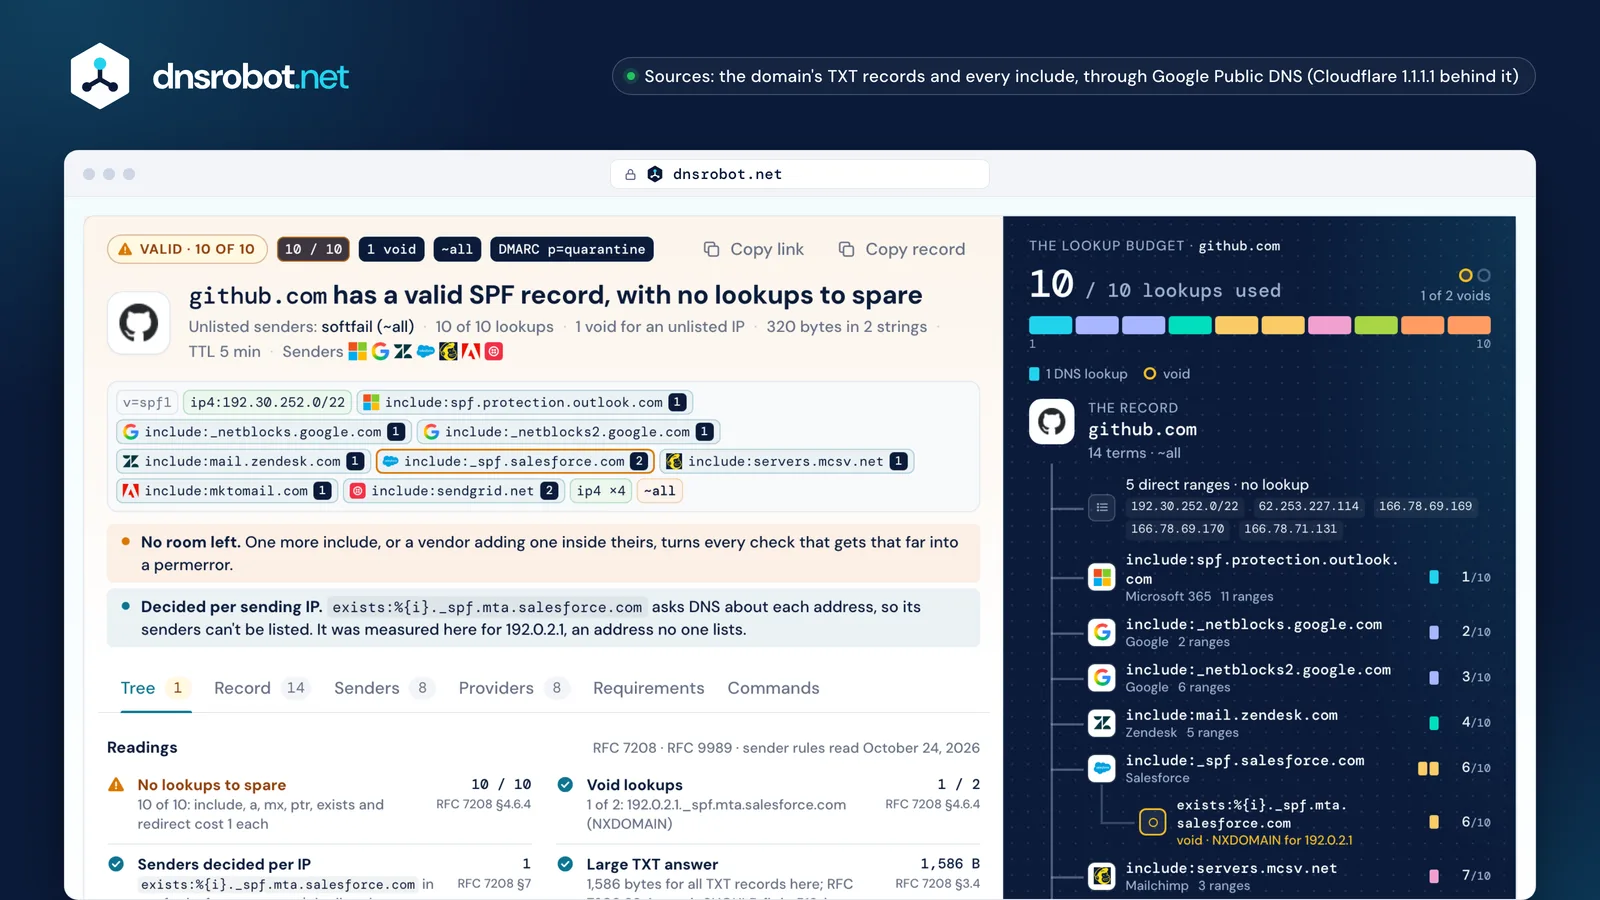Click the ~all term chip

click(x=660, y=491)
